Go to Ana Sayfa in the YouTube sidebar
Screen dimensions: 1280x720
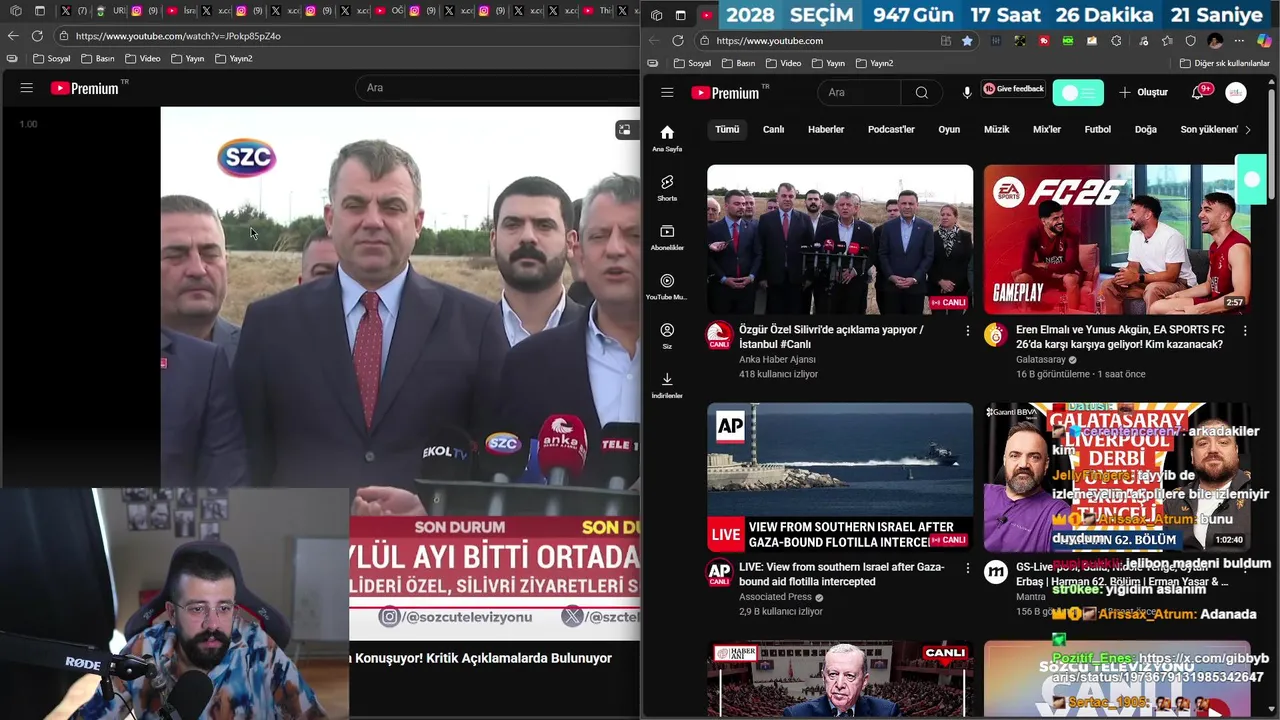(x=667, y=138)
